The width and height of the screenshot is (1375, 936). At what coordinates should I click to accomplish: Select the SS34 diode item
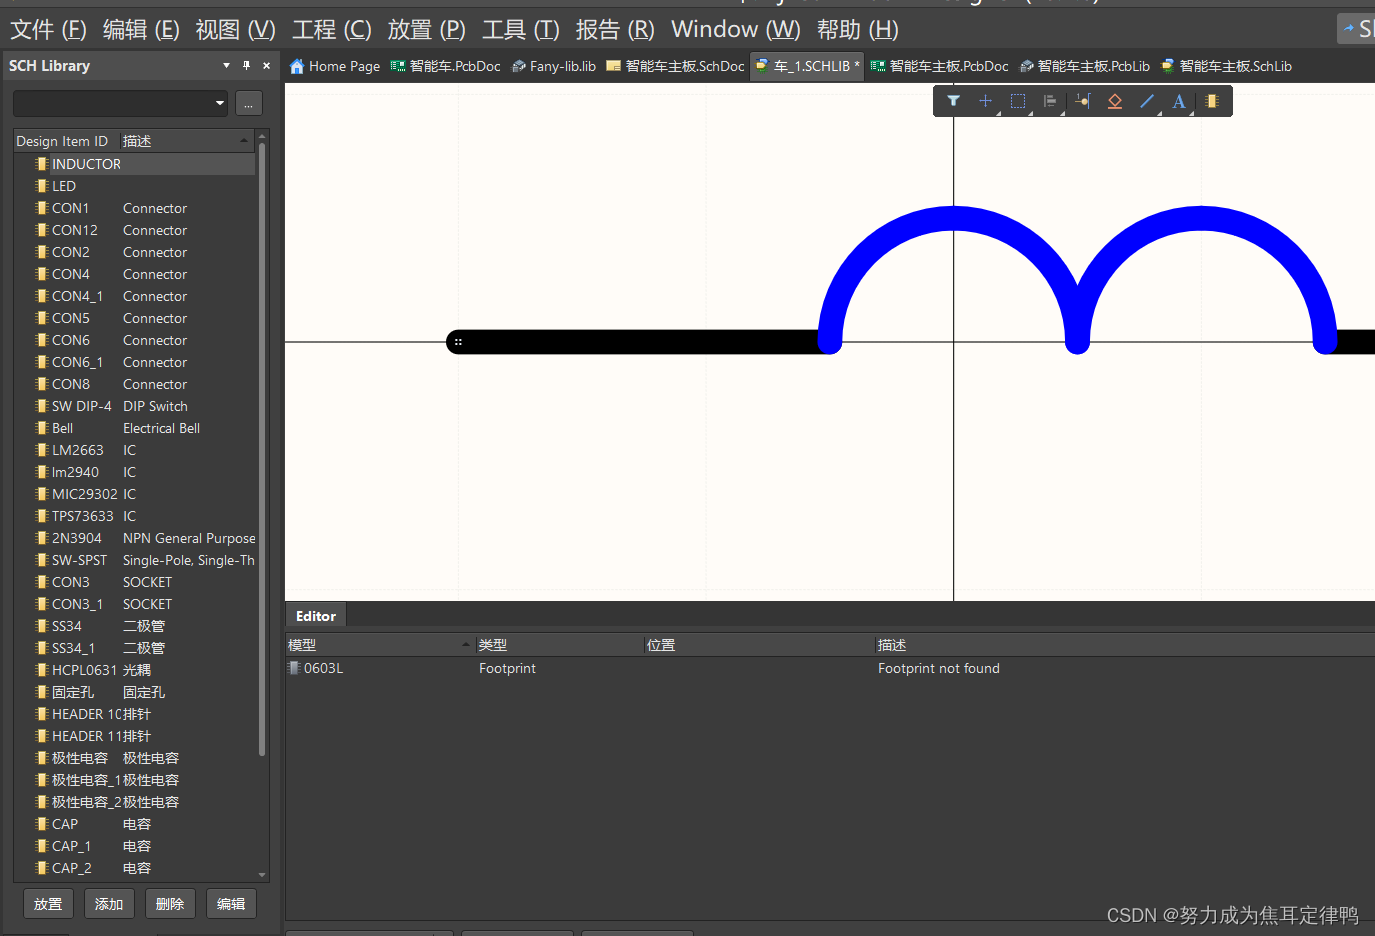coord(135,626)
